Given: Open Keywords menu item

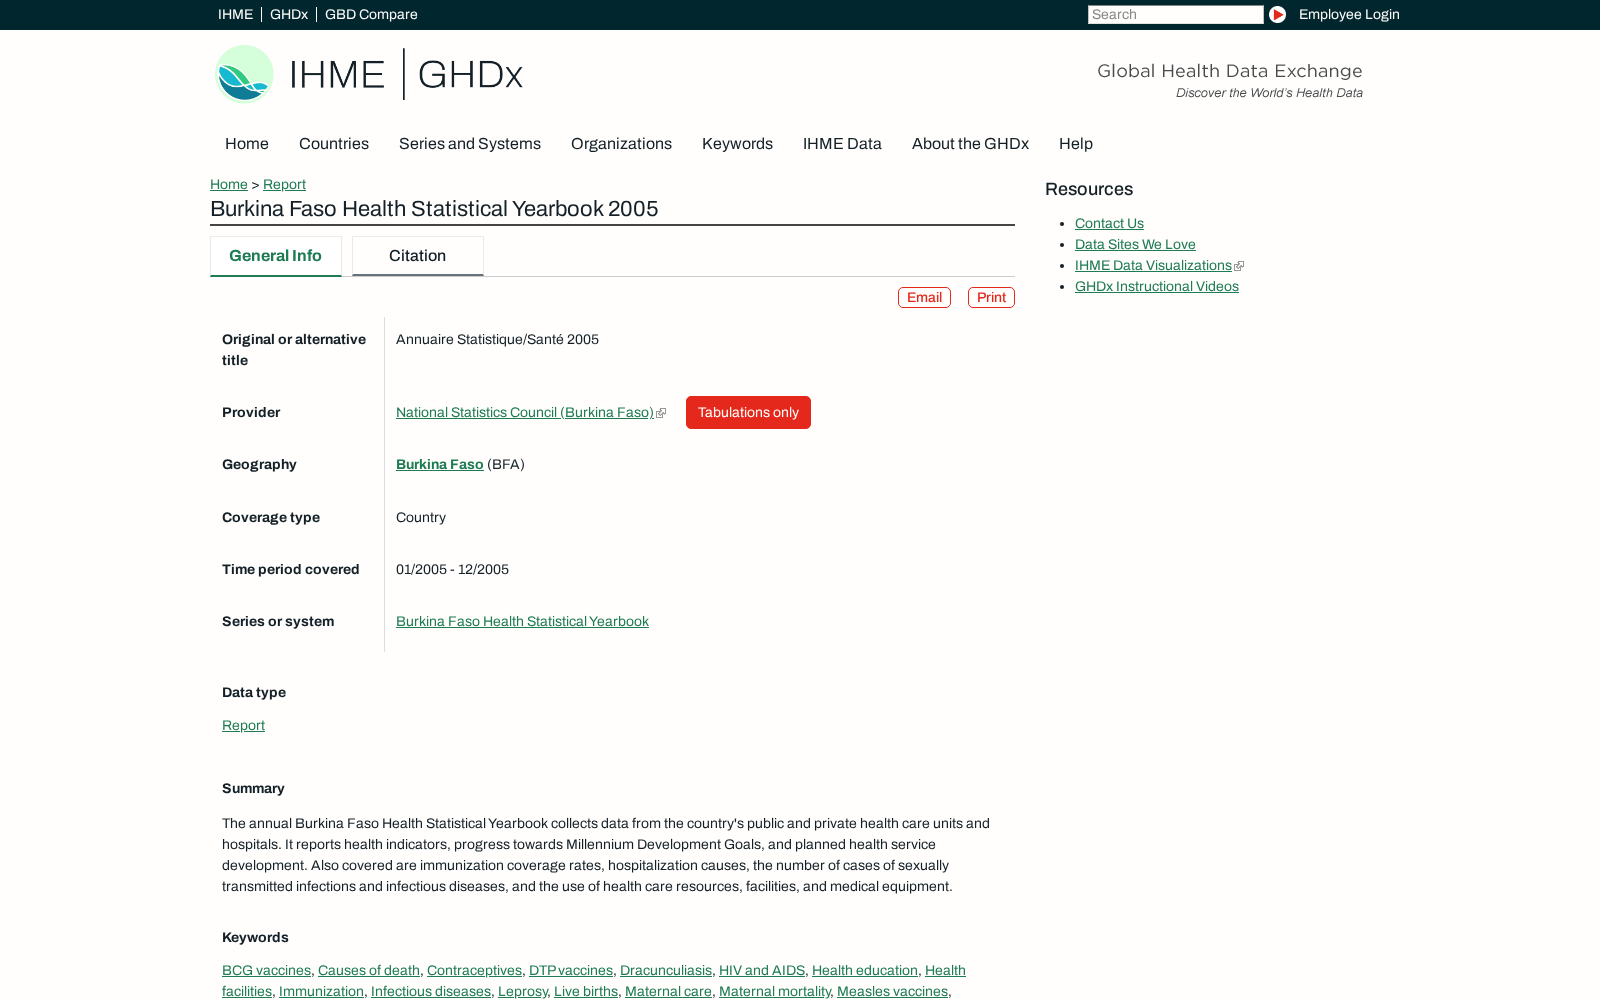Looking at the screenshot, I should [x=737, y=143].
